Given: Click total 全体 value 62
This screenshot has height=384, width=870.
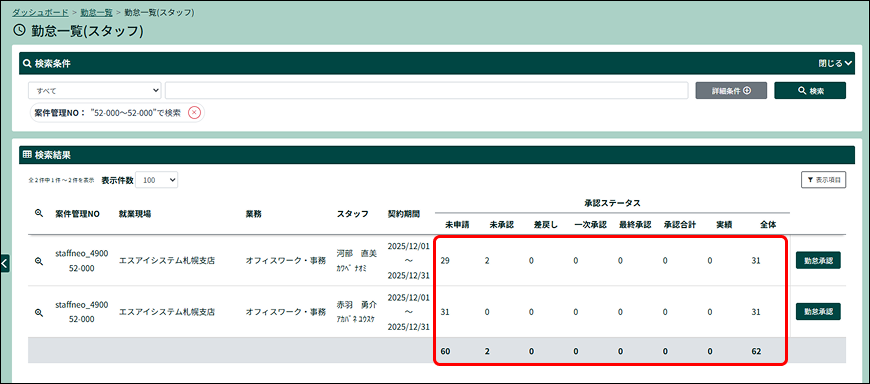Looking at the screenshot, I should pyautogui.click(x=756, y=351).
